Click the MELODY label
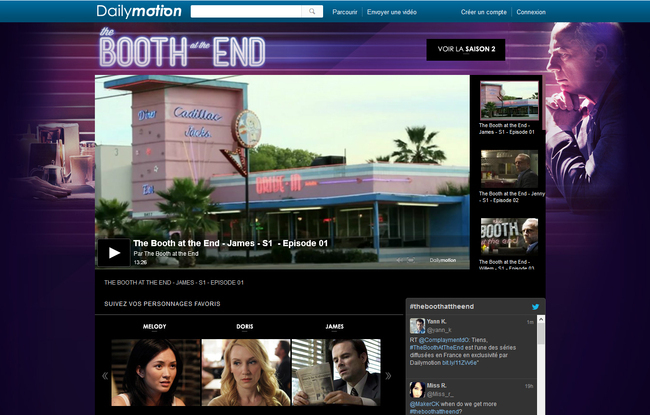Screen dimensions: 650x415 [154, 327]
